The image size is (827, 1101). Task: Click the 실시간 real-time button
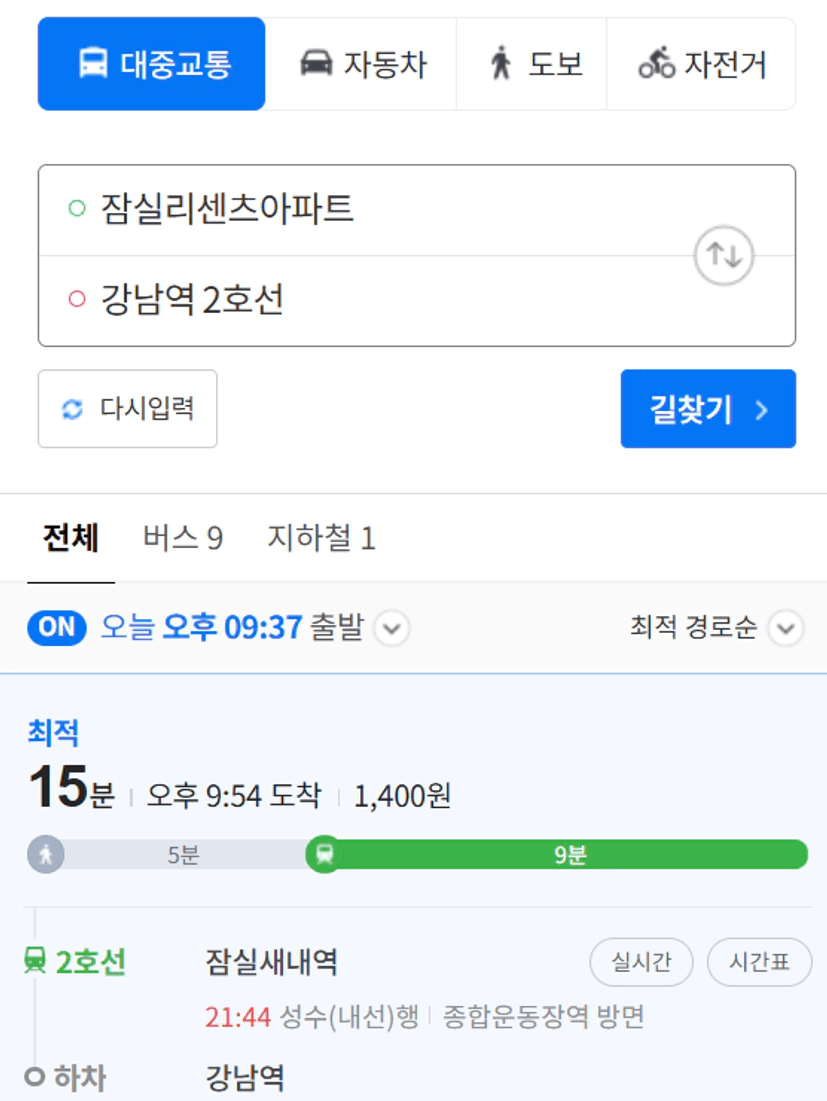[x=642, y=961]
